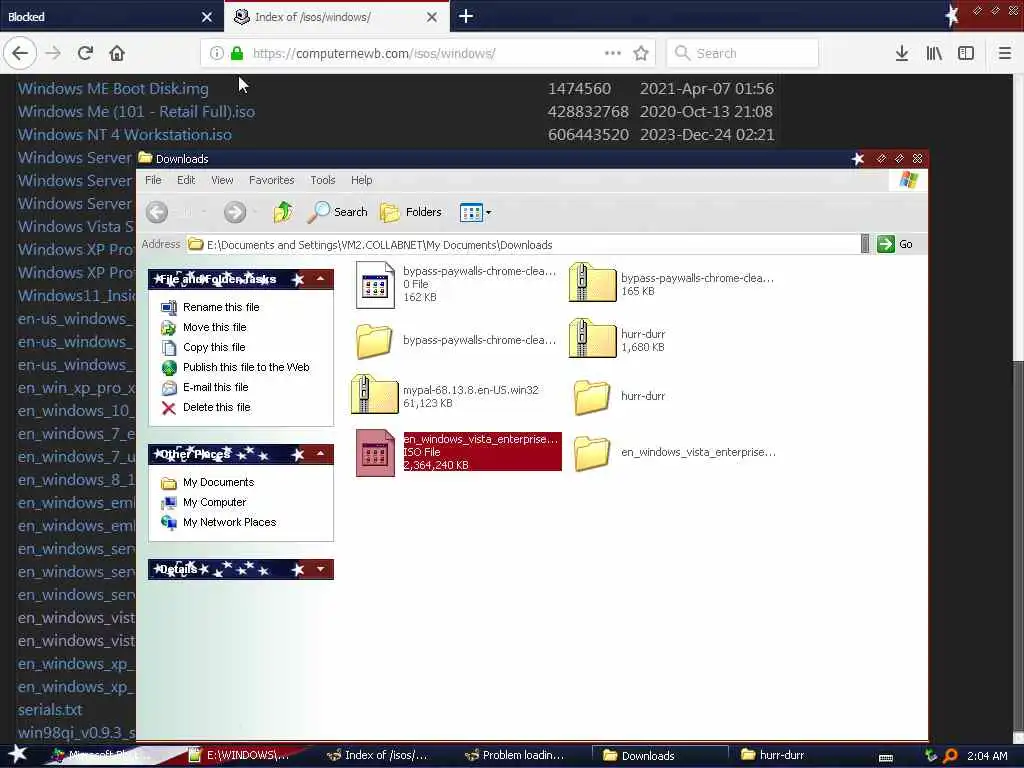Open View menu in Downloads window
The image size is (1024, 768).
(222, 180)
